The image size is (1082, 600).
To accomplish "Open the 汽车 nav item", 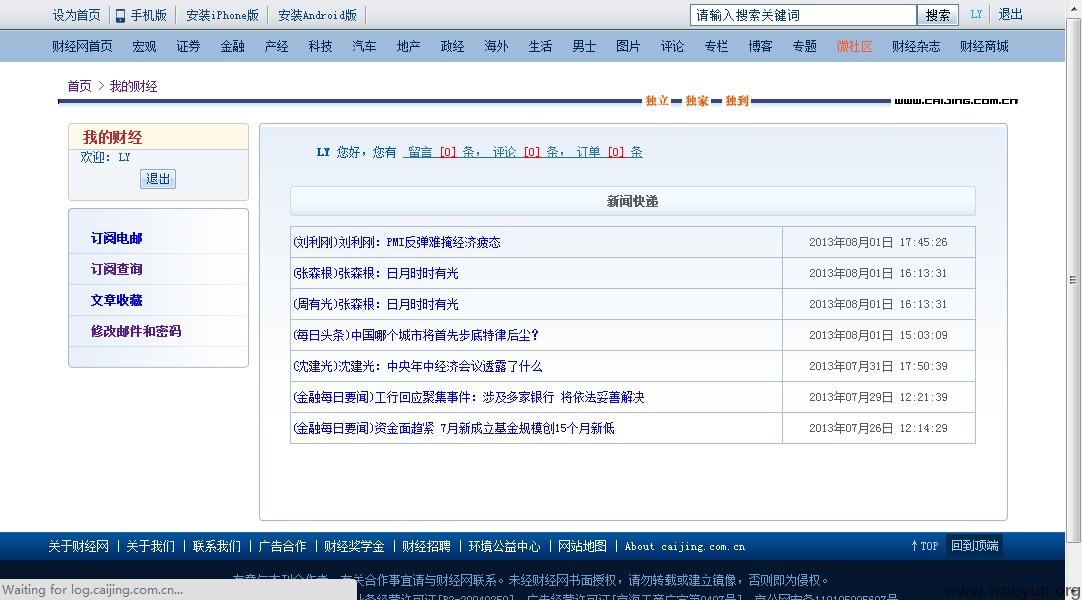I will point(364,46).
